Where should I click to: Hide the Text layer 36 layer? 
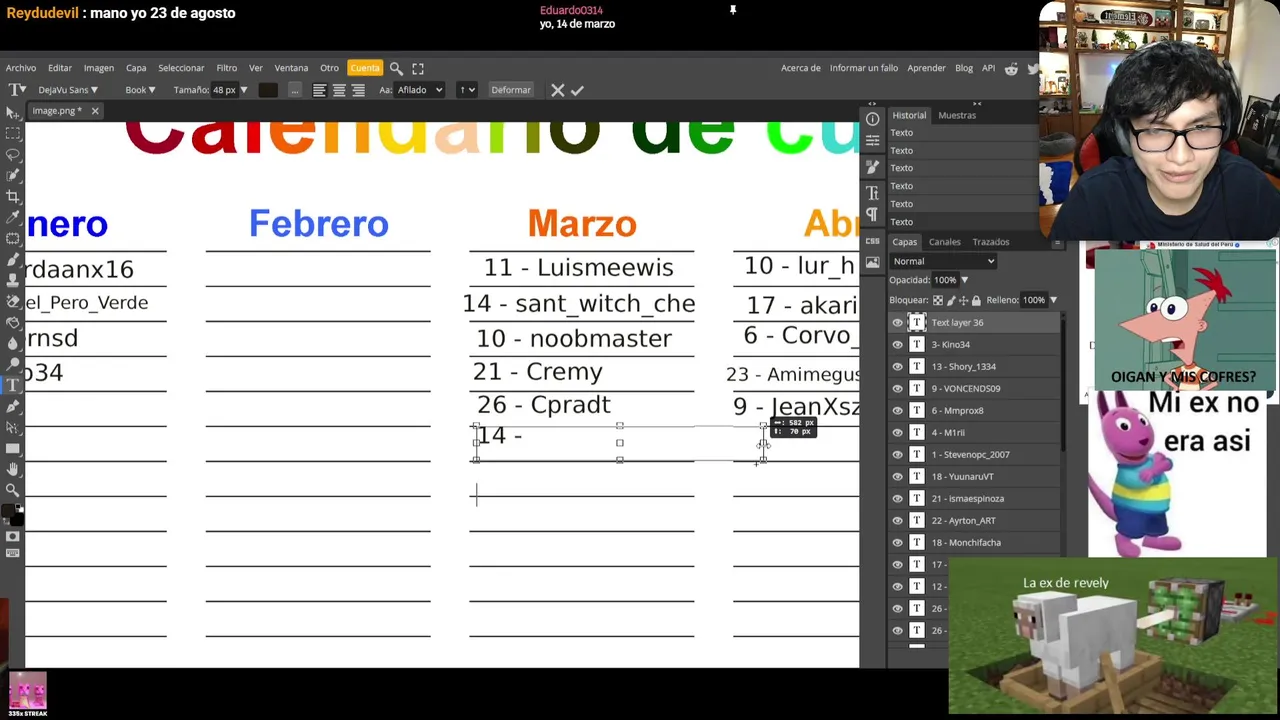point(897,322)
